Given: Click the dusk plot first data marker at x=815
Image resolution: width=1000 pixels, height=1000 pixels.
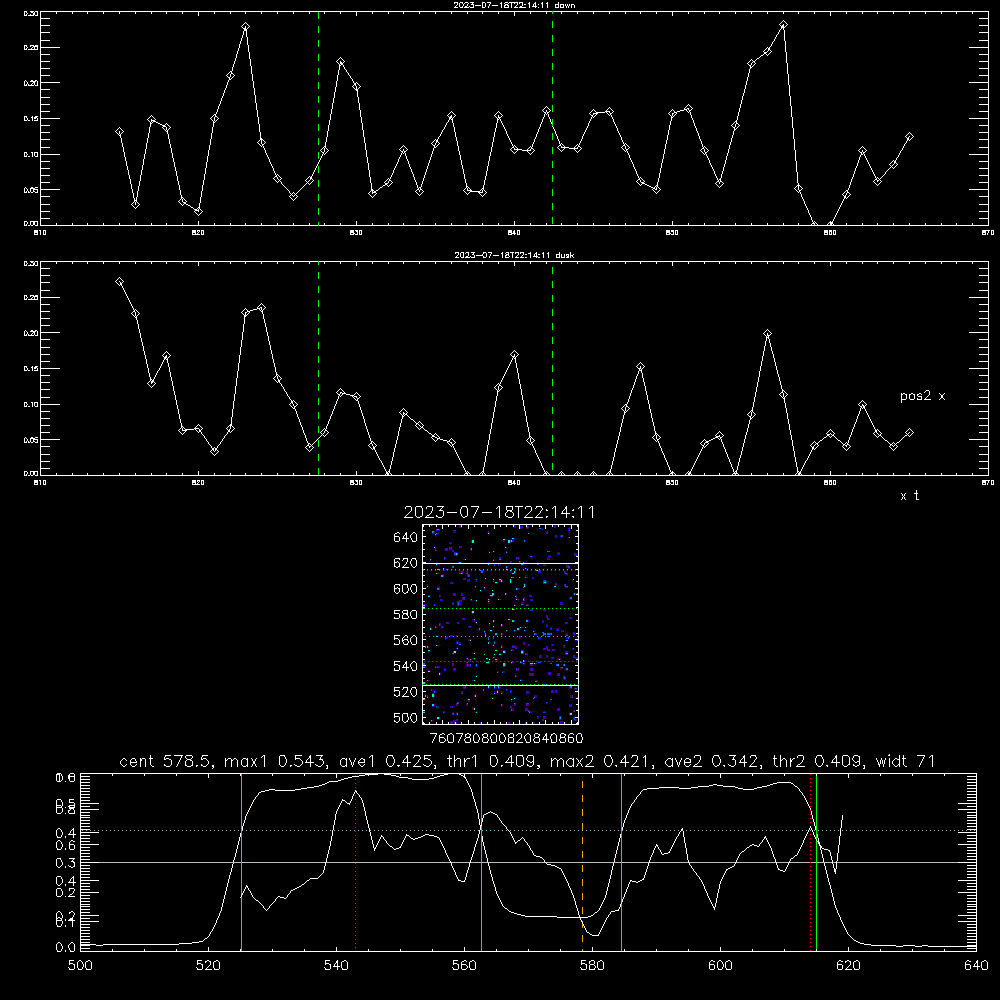Looking at the screenshot, I should [x=119, y=281].
